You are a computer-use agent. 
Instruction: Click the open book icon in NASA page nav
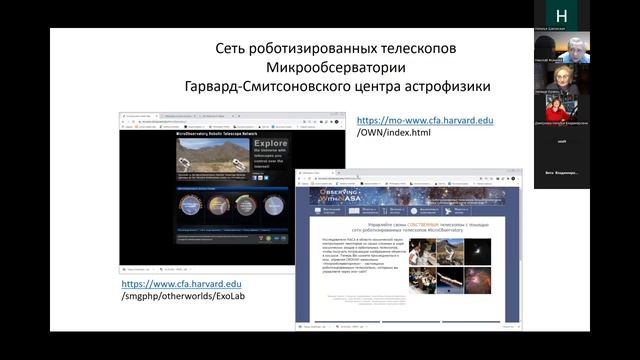354,211
